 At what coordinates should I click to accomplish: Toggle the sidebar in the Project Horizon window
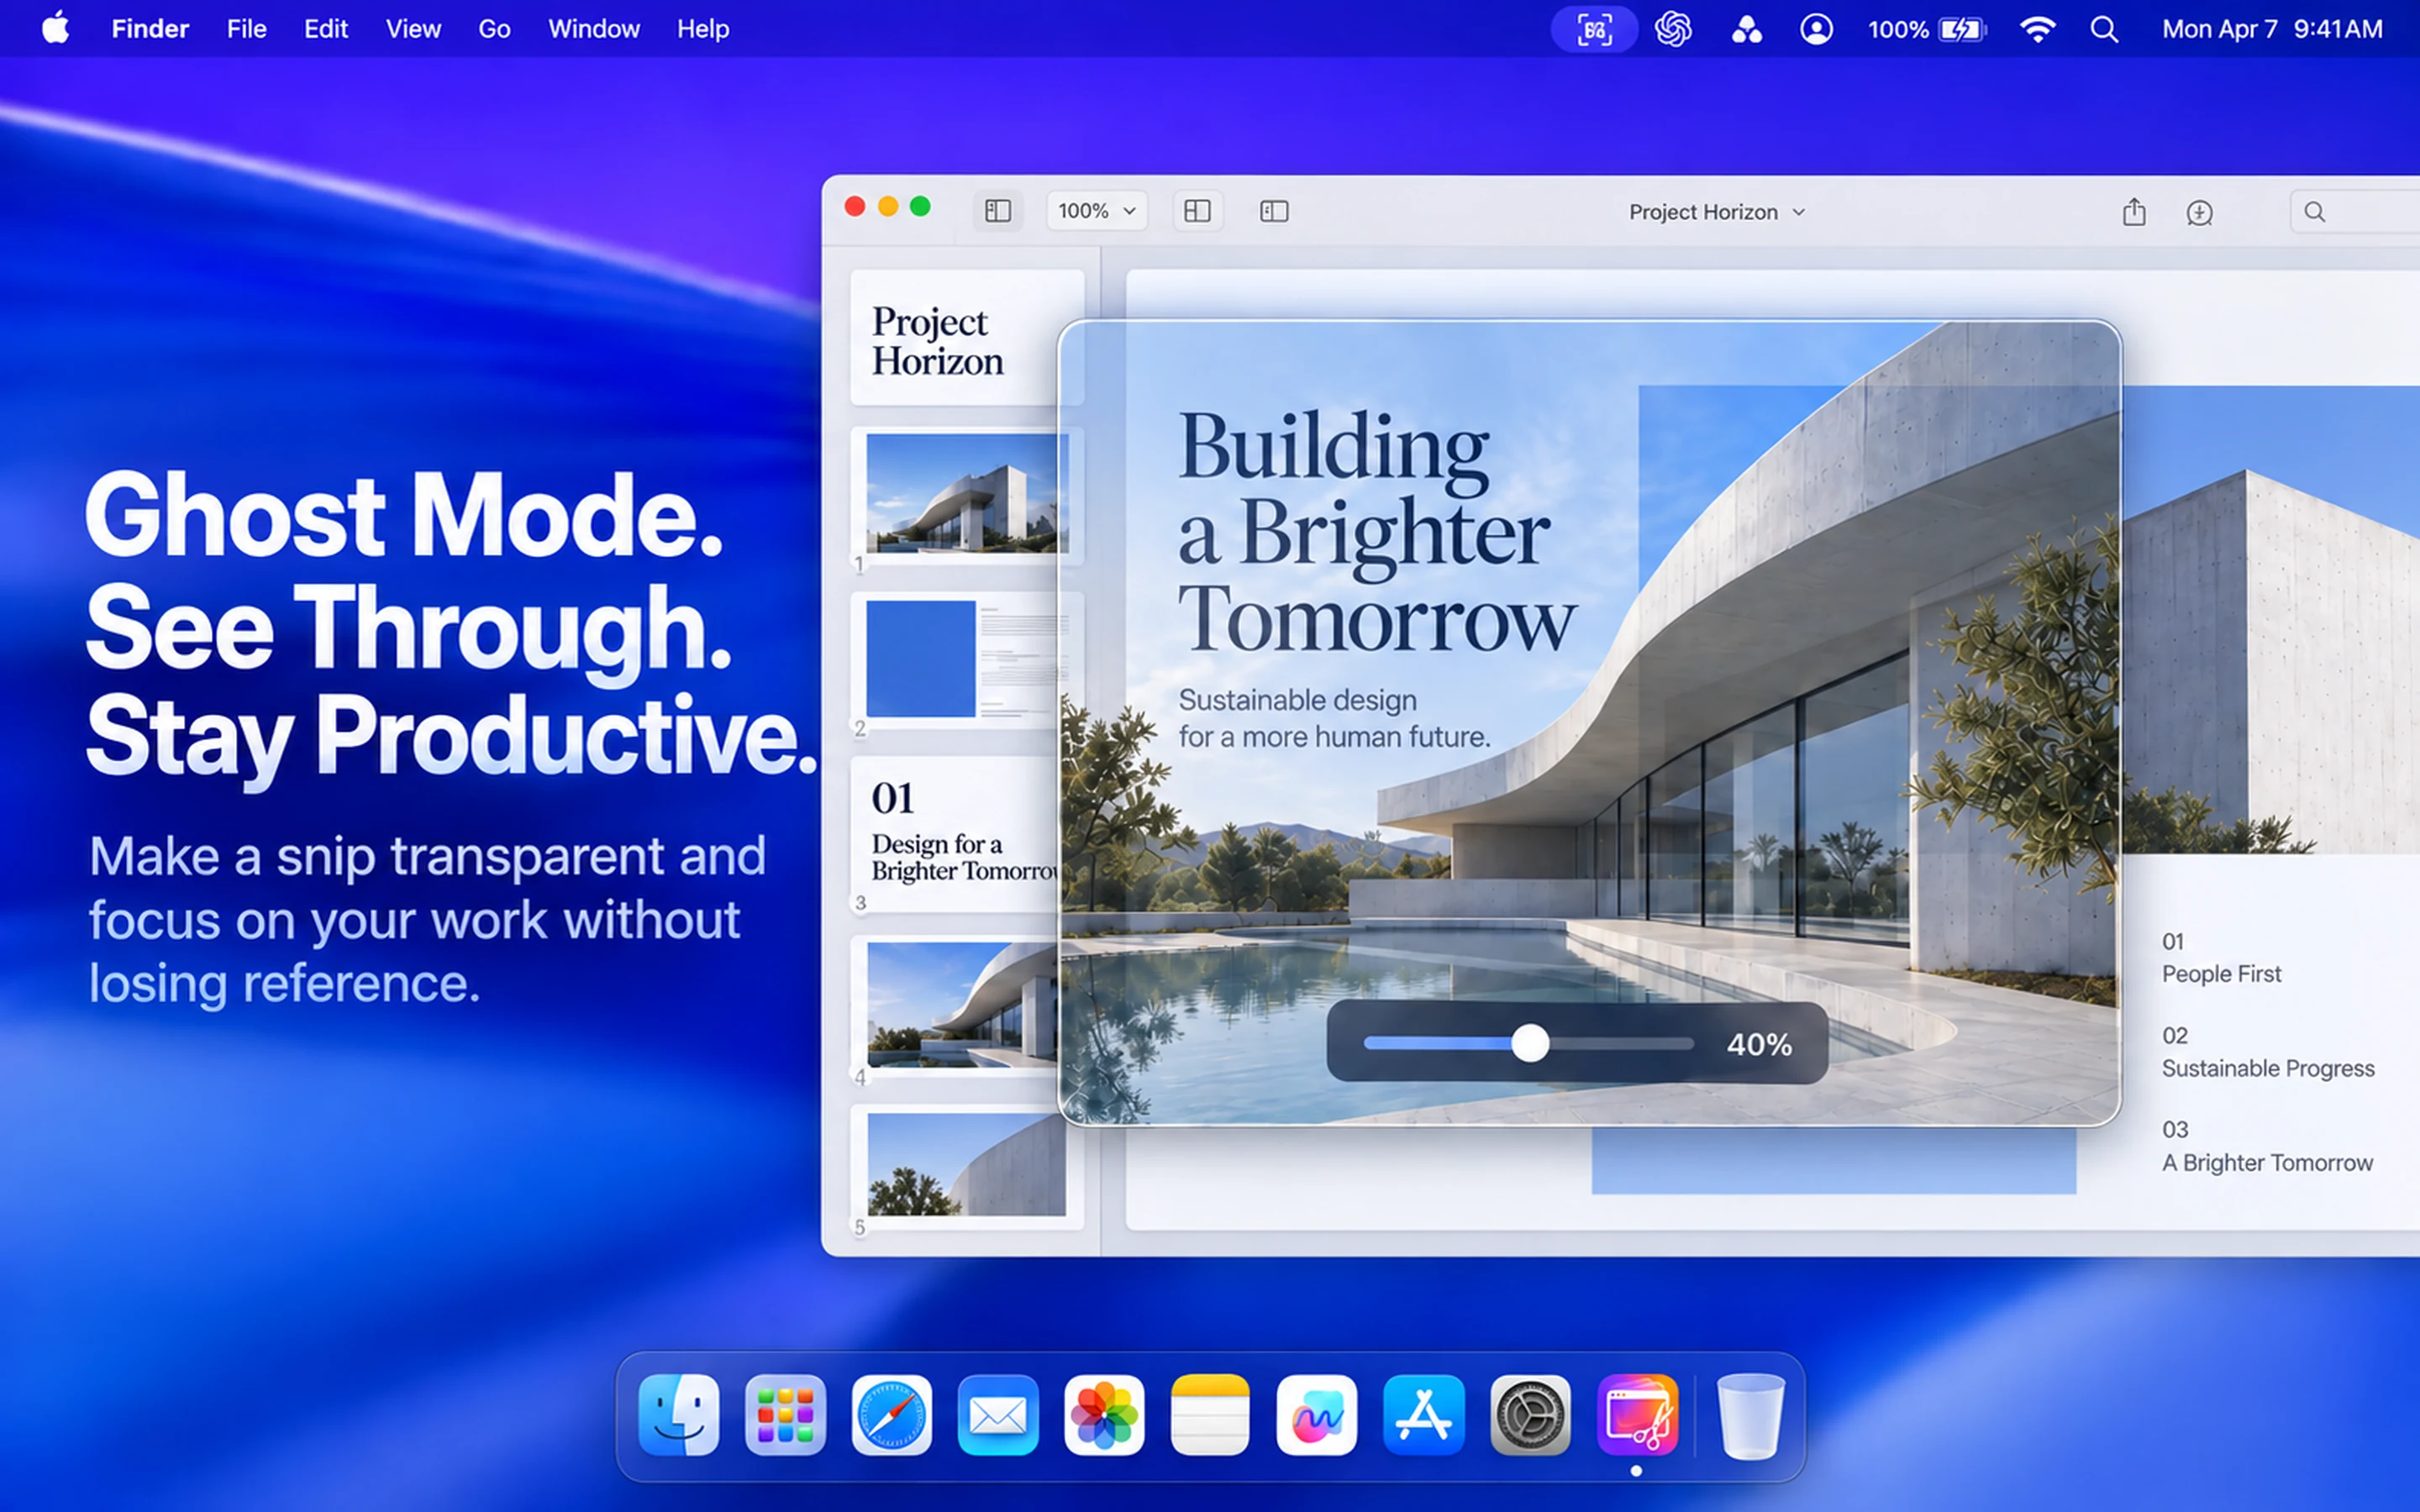pyautogui.click(x=998, y=211)
